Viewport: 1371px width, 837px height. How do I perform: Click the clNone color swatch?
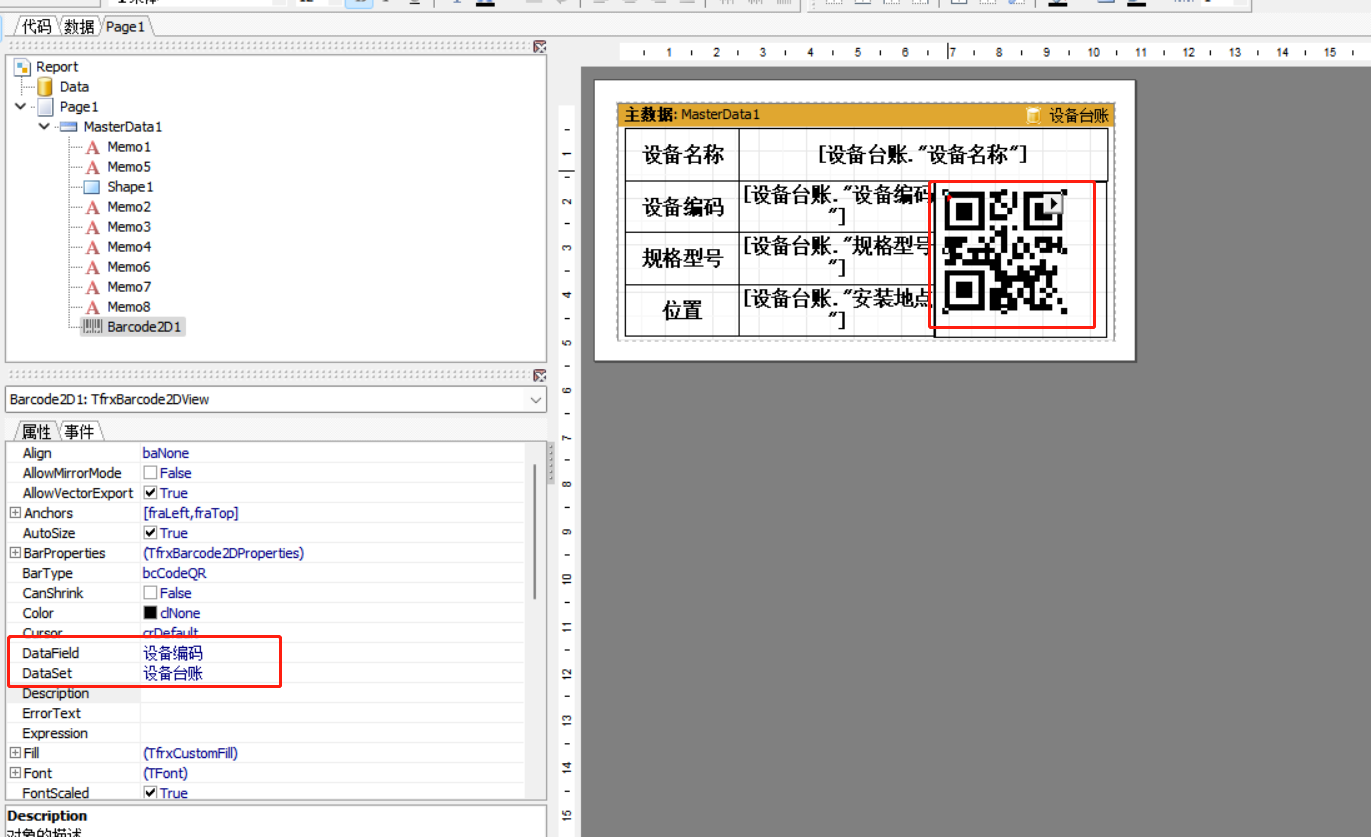(150, 613)
